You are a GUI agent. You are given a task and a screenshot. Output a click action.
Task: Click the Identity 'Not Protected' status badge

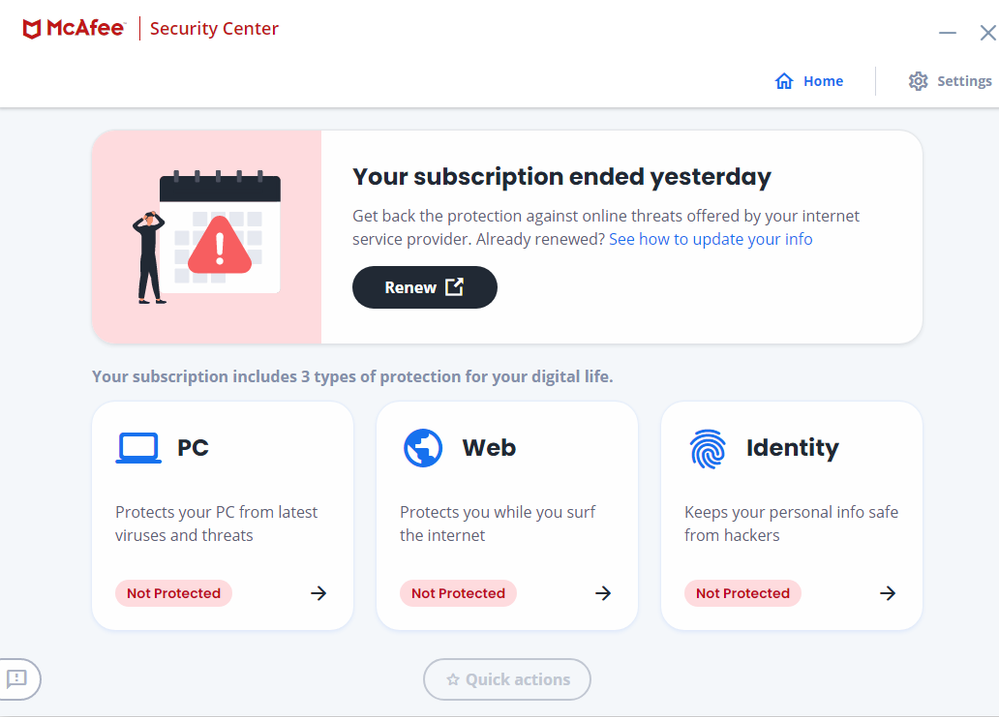743,593
